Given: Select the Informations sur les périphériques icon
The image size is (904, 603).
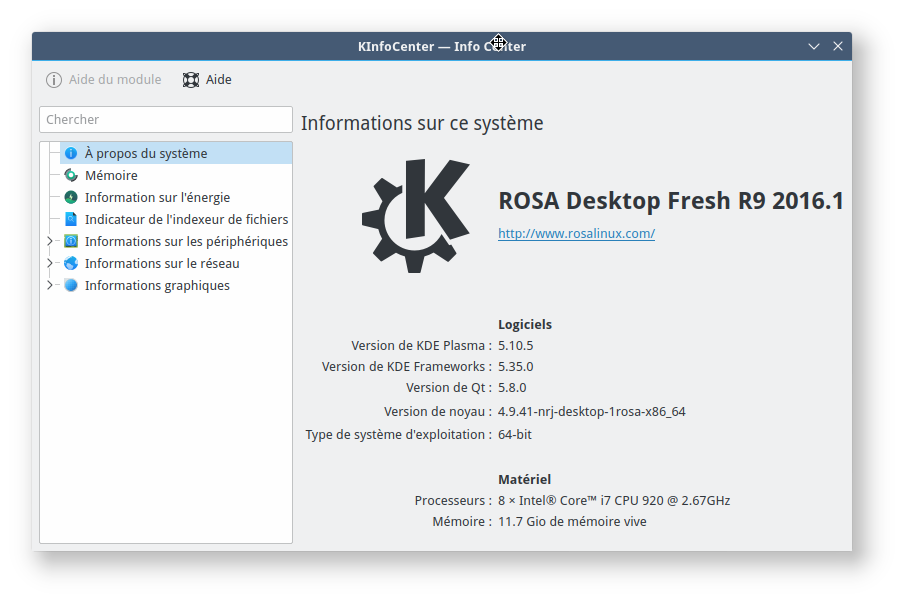Looking at the screenshot, I should 71,241.
